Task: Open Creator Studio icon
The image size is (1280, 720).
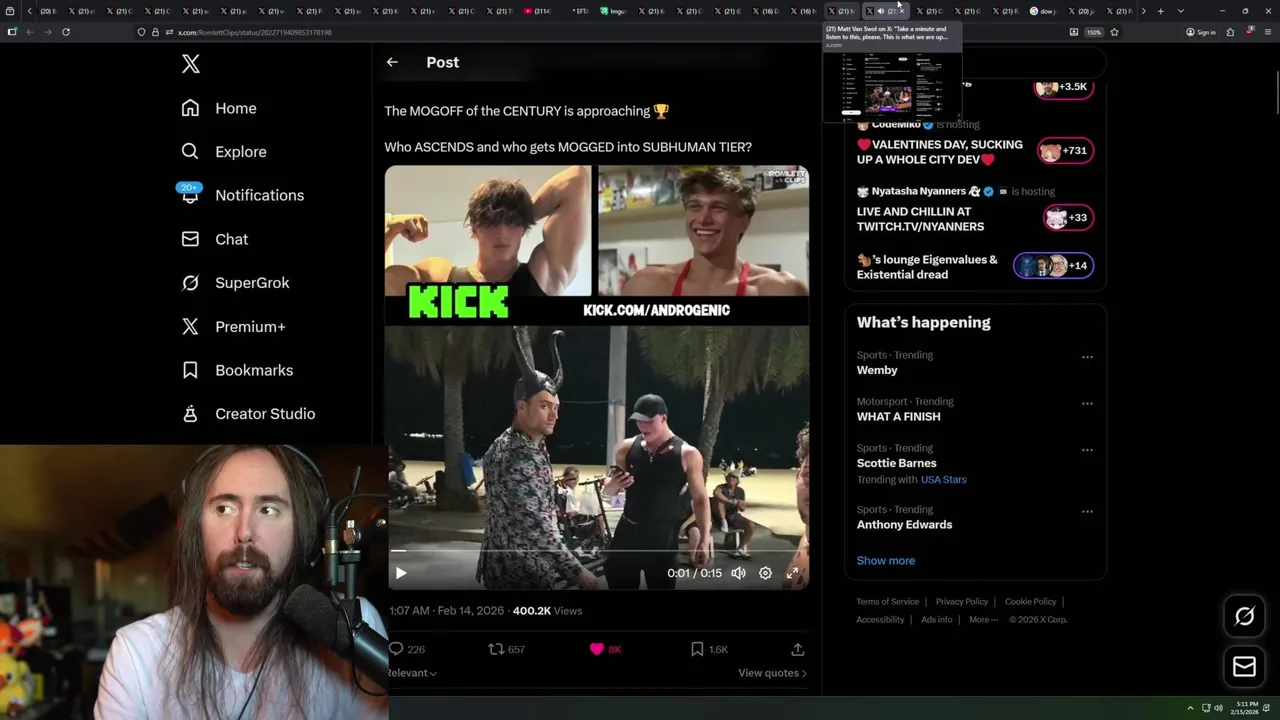Action: [x=190, y=414]
